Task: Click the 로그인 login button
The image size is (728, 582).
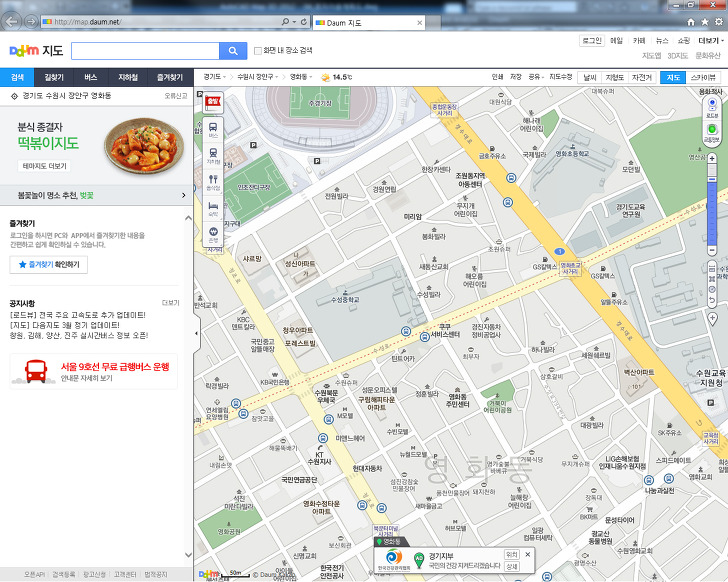Action: coord(592,41)
